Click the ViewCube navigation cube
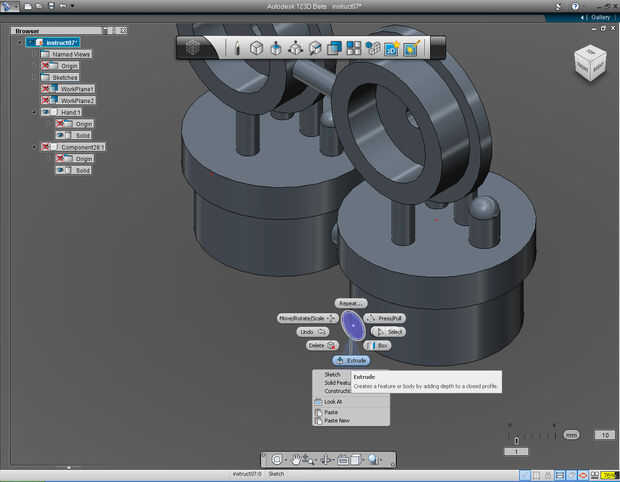 (590, 63)
